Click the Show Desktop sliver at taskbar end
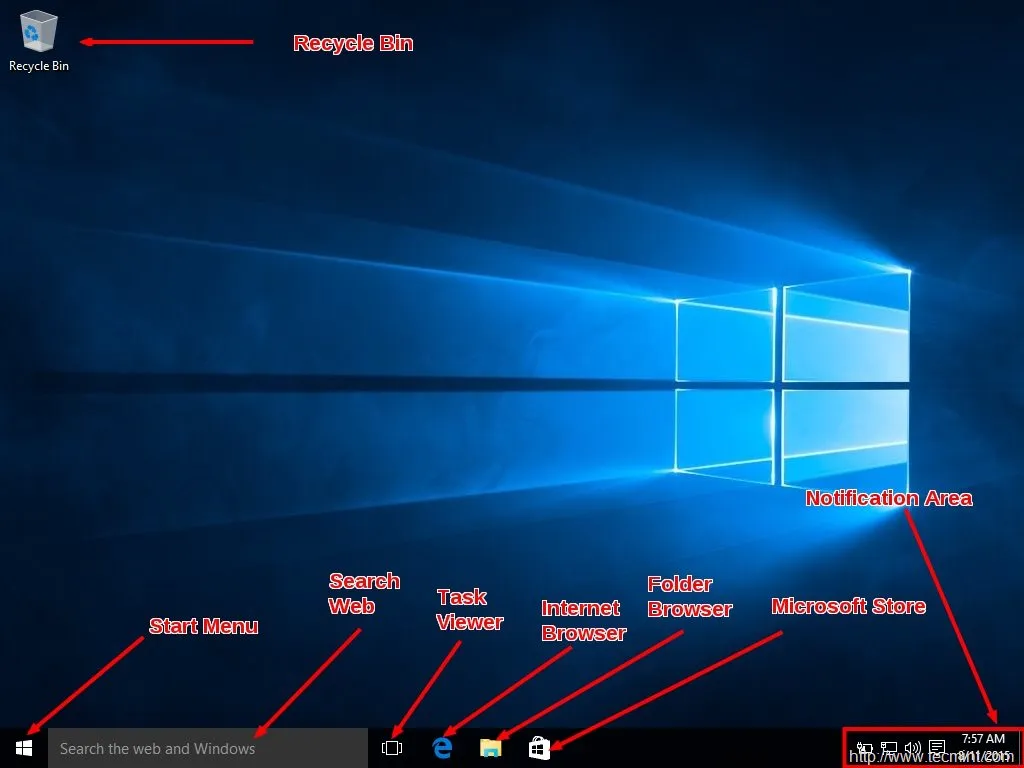This screenshot has height=768, width=1024. coord(1020,748)
